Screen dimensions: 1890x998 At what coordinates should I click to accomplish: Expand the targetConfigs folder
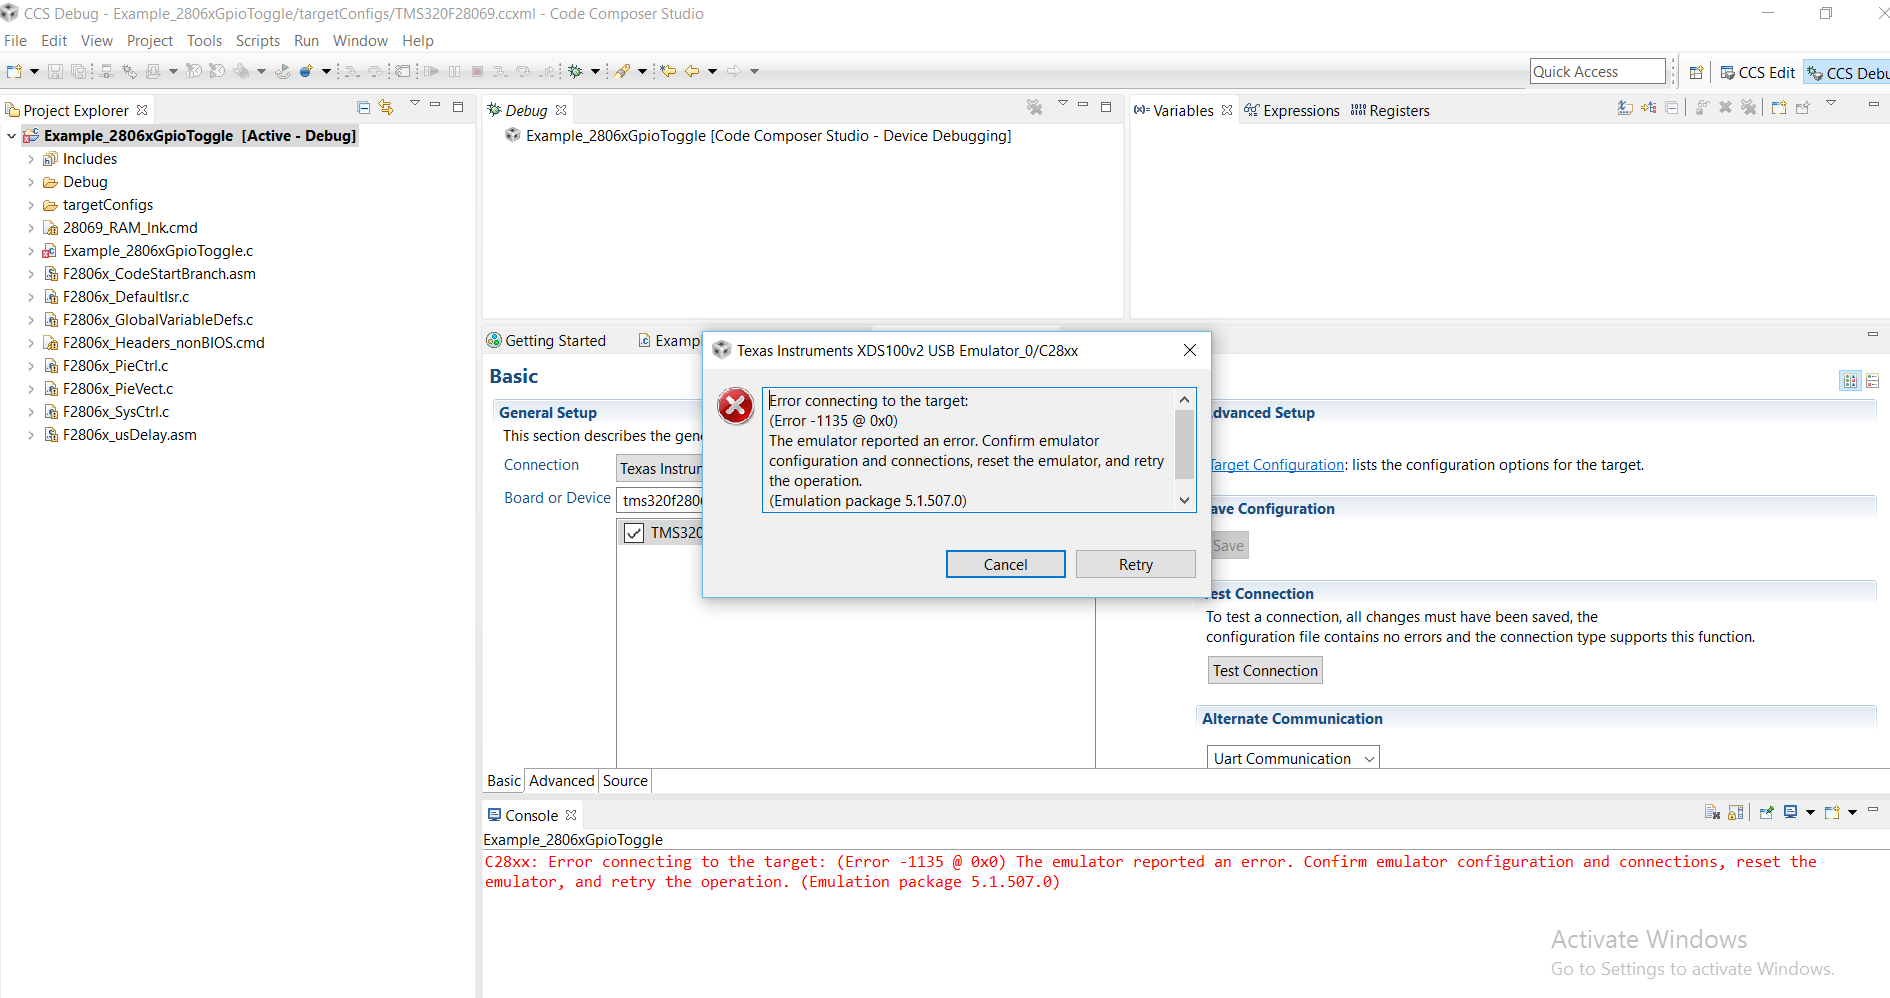(x=31, y=205)
